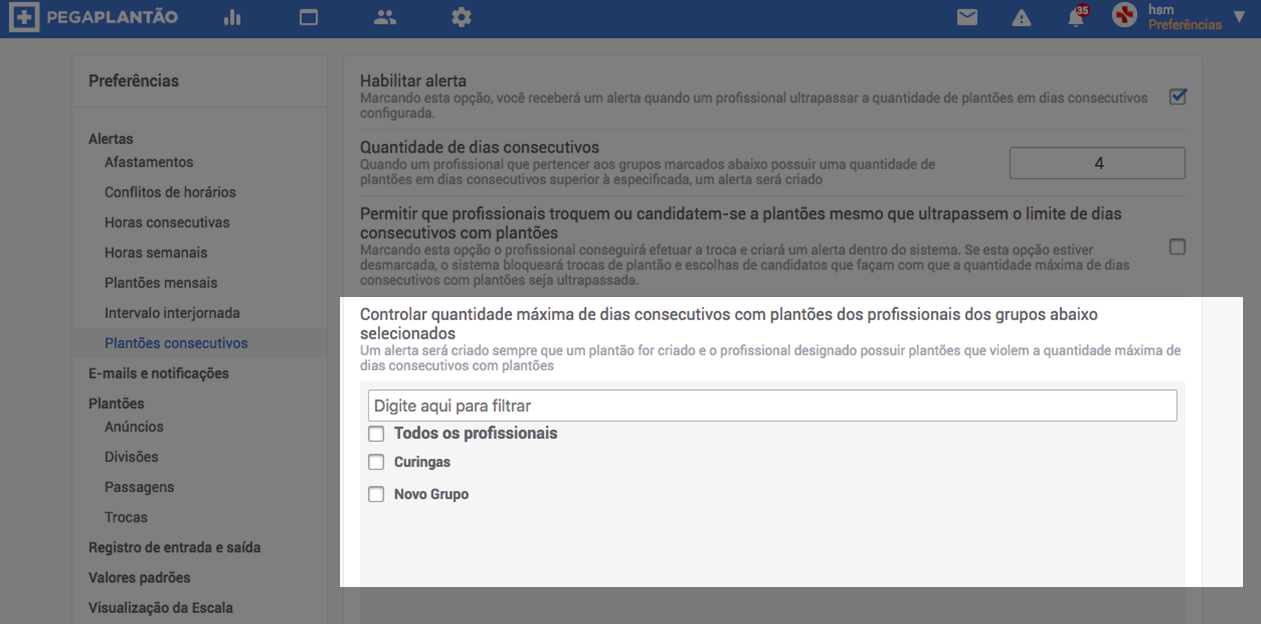Select Trocas in sidebar
This screenshot has height=624, width=1261.
pos(126,517)
